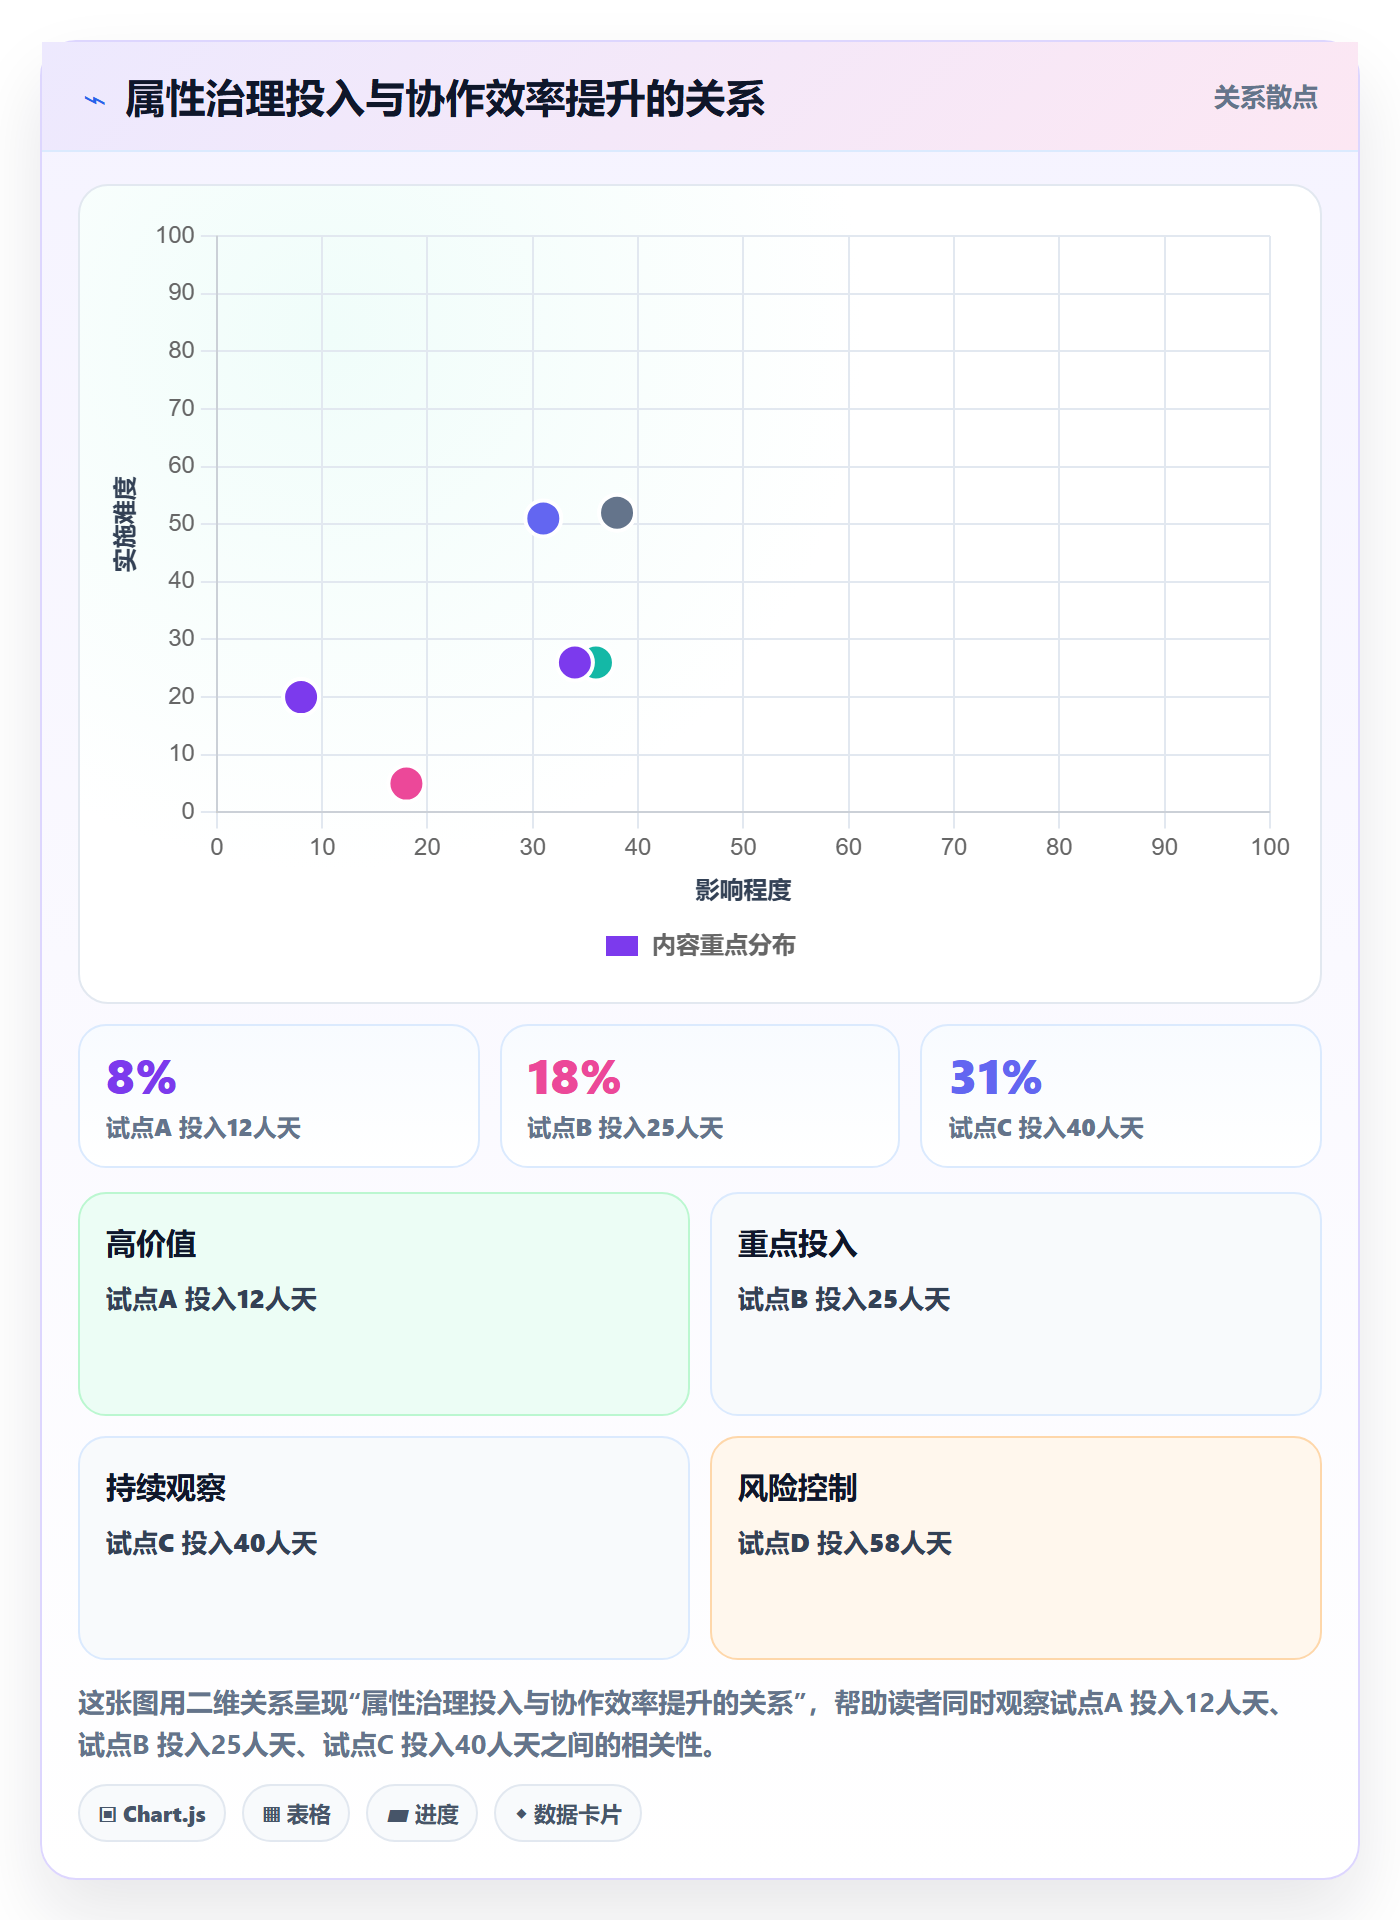The image size is (1400, 1920).
Task: Click the 试点D 投入58人天 text
Action: coord(845,1543)
